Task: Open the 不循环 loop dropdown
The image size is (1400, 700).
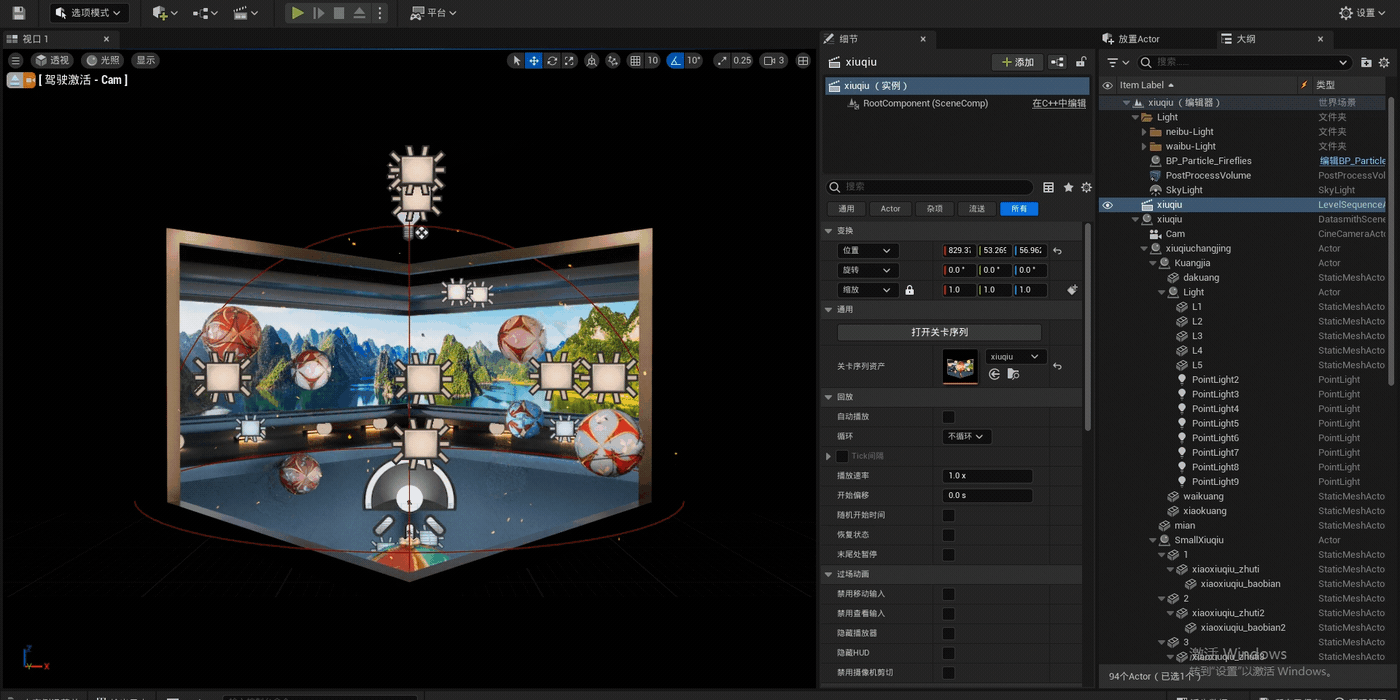Action: (x=967, y=437)
